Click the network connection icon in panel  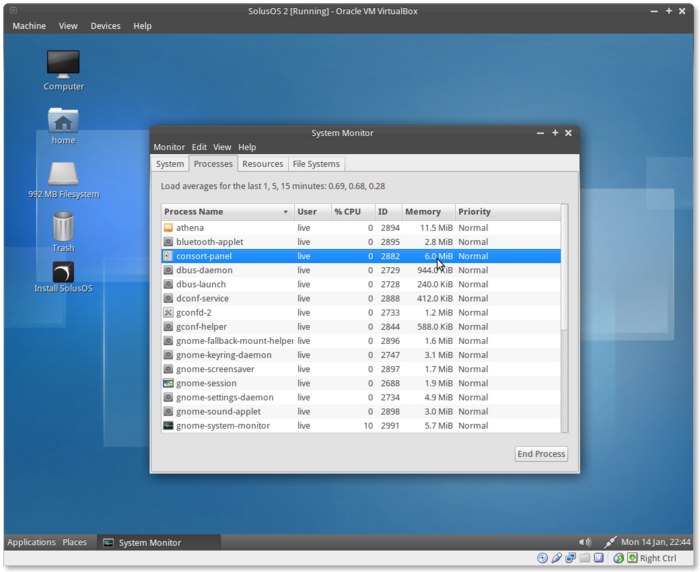pyautogui.click(x=610, y=542)
